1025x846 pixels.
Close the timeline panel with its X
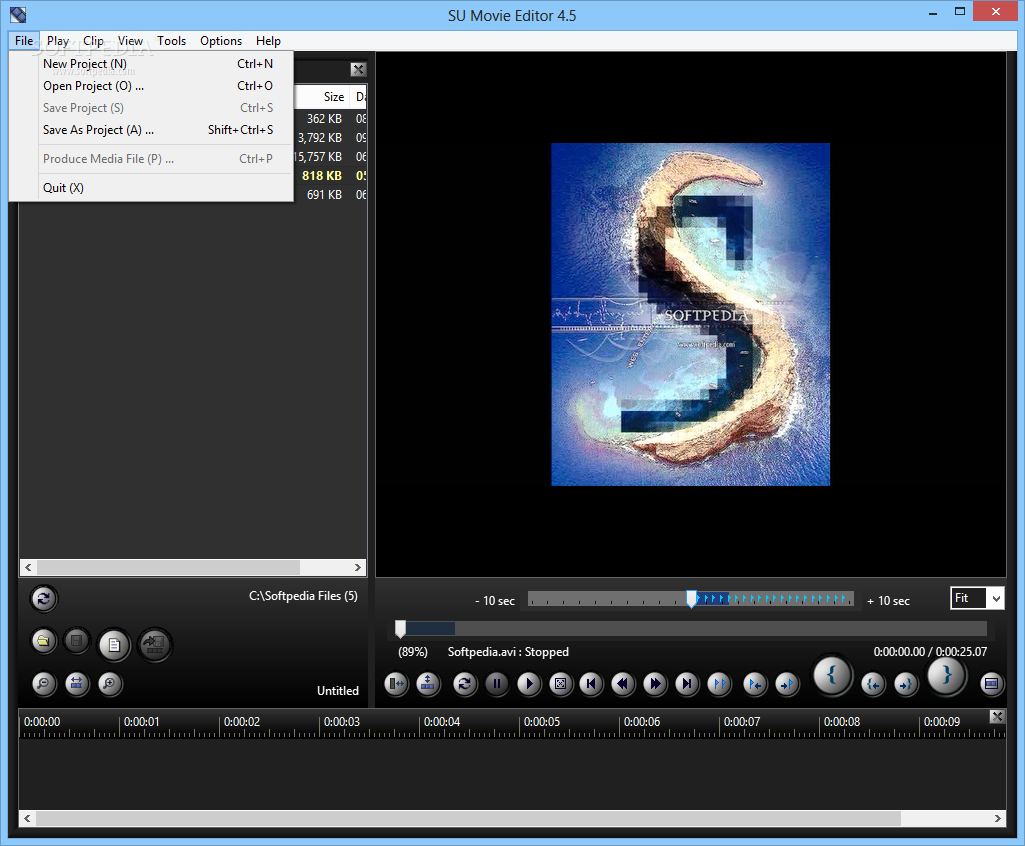tap(997, 716)
